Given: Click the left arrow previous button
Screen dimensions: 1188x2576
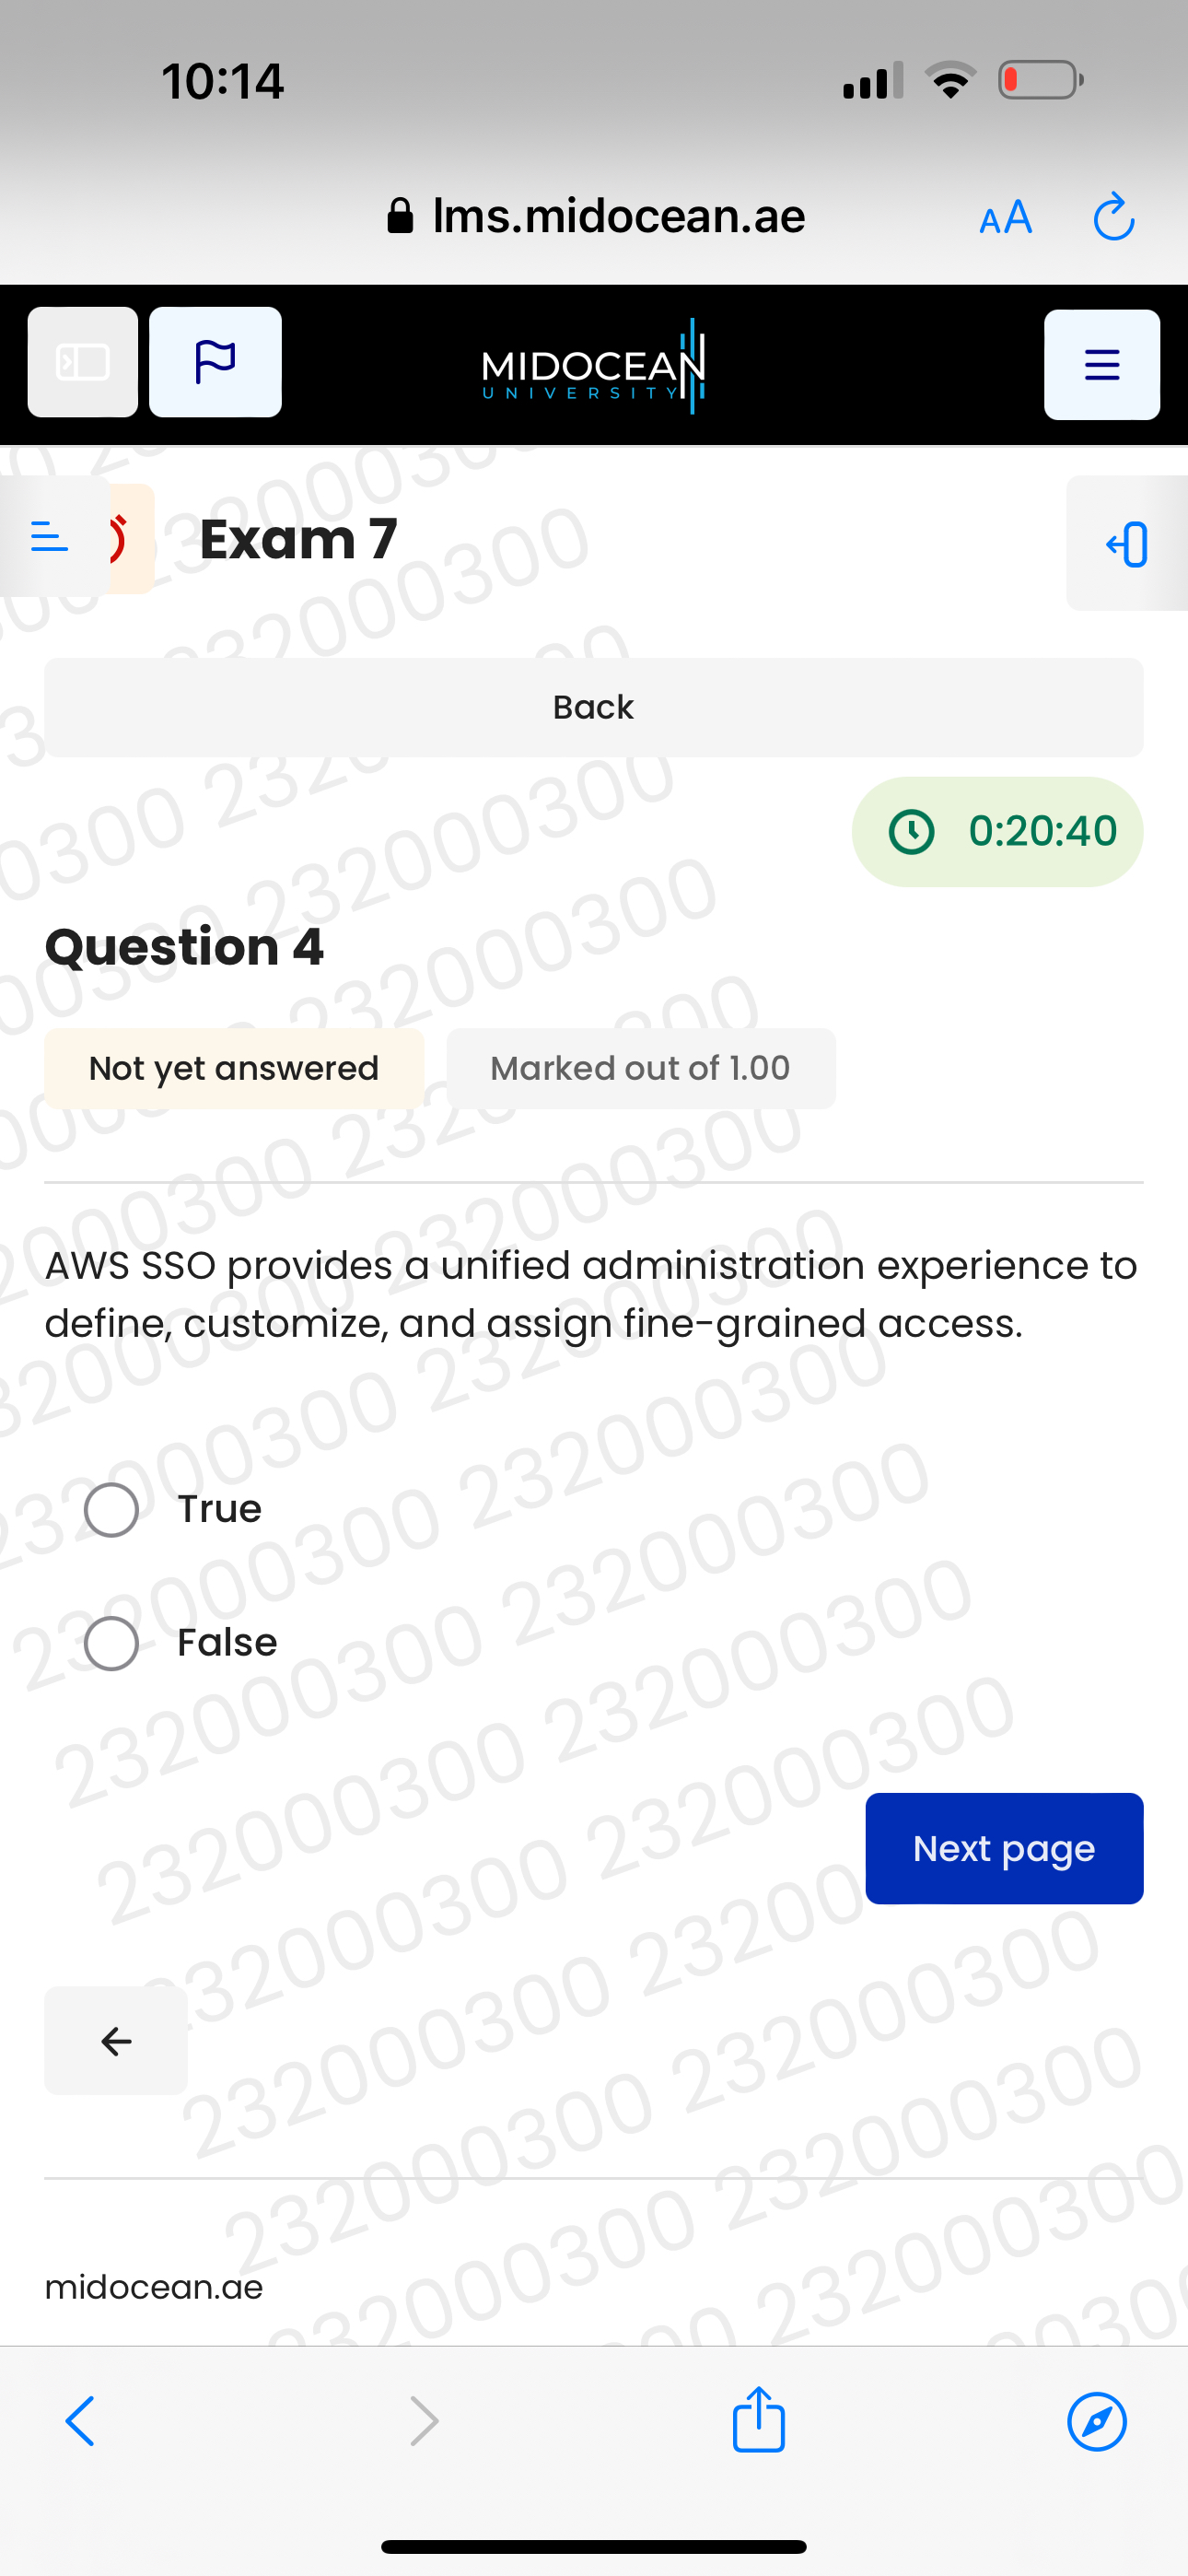Looking at the screenshot, I should pyautogui.click(x=116, y=2041).
